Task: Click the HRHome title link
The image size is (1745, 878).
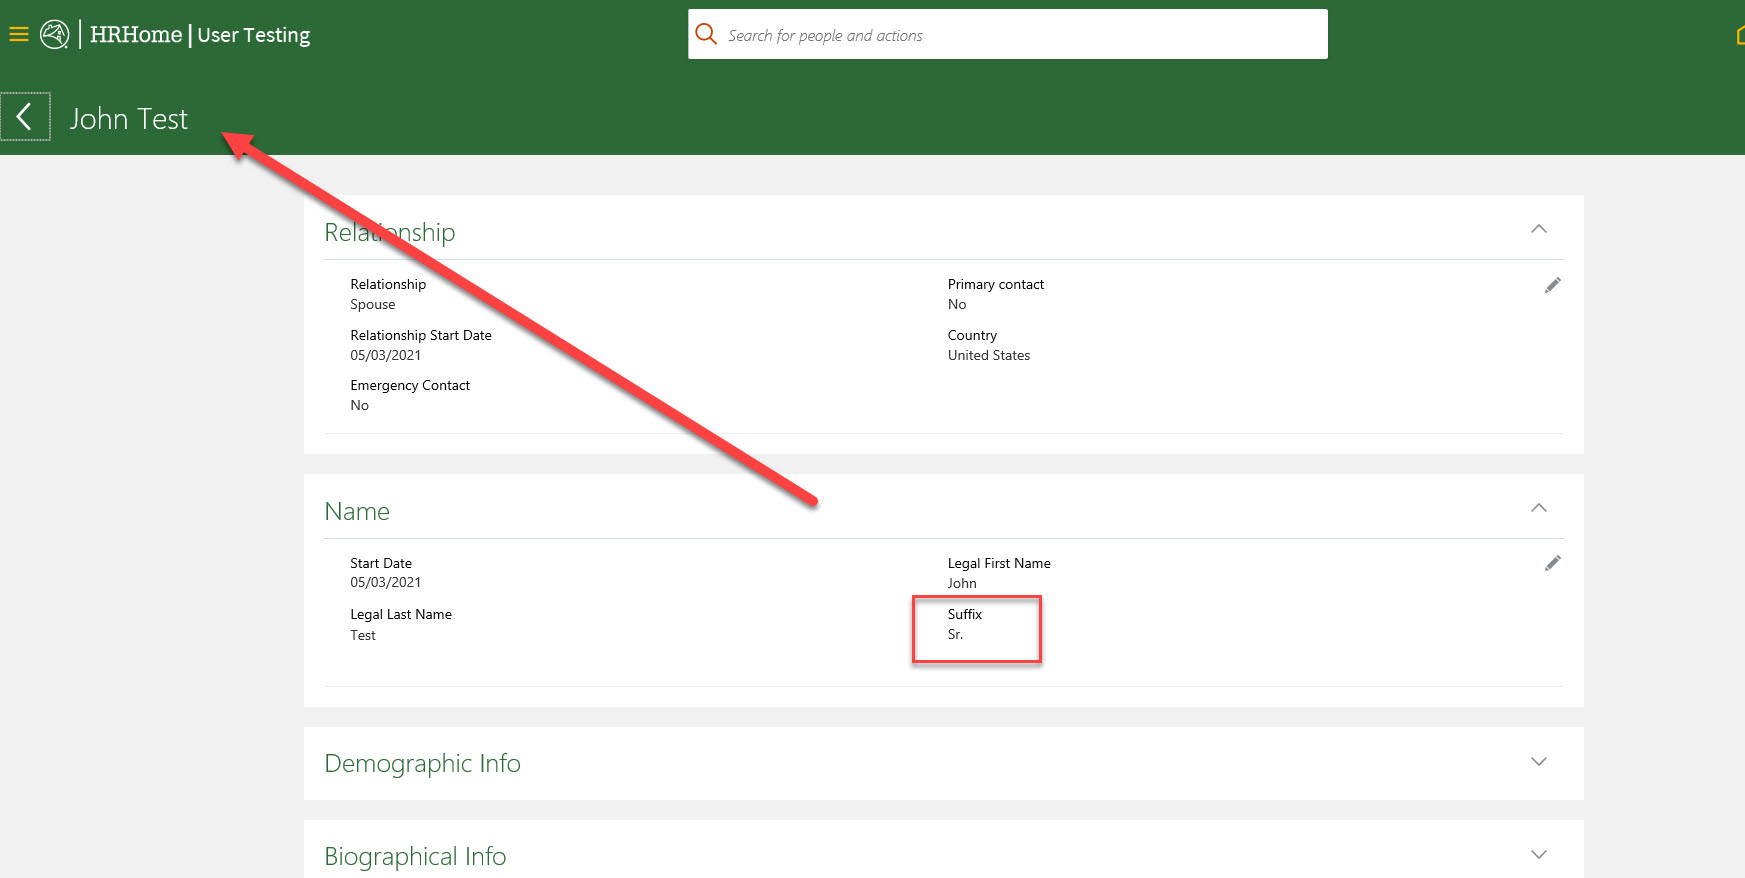Action: pos(136,35)
